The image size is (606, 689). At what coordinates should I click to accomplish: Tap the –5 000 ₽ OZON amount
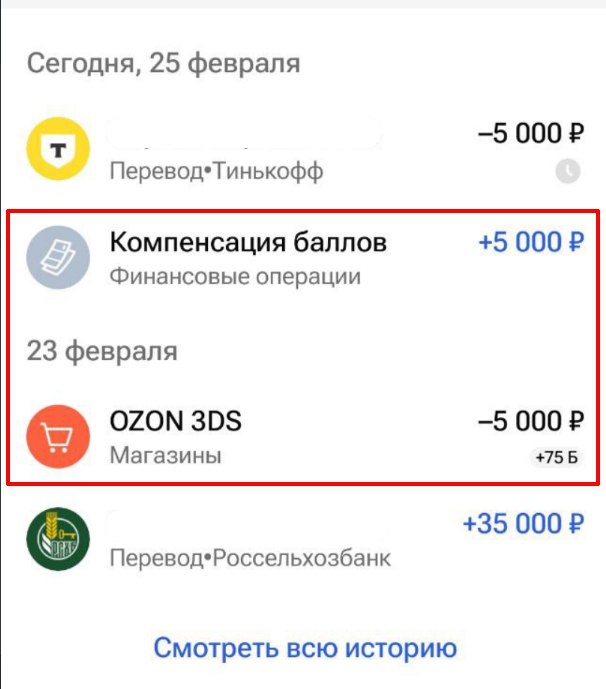click(x=531, y=421)
